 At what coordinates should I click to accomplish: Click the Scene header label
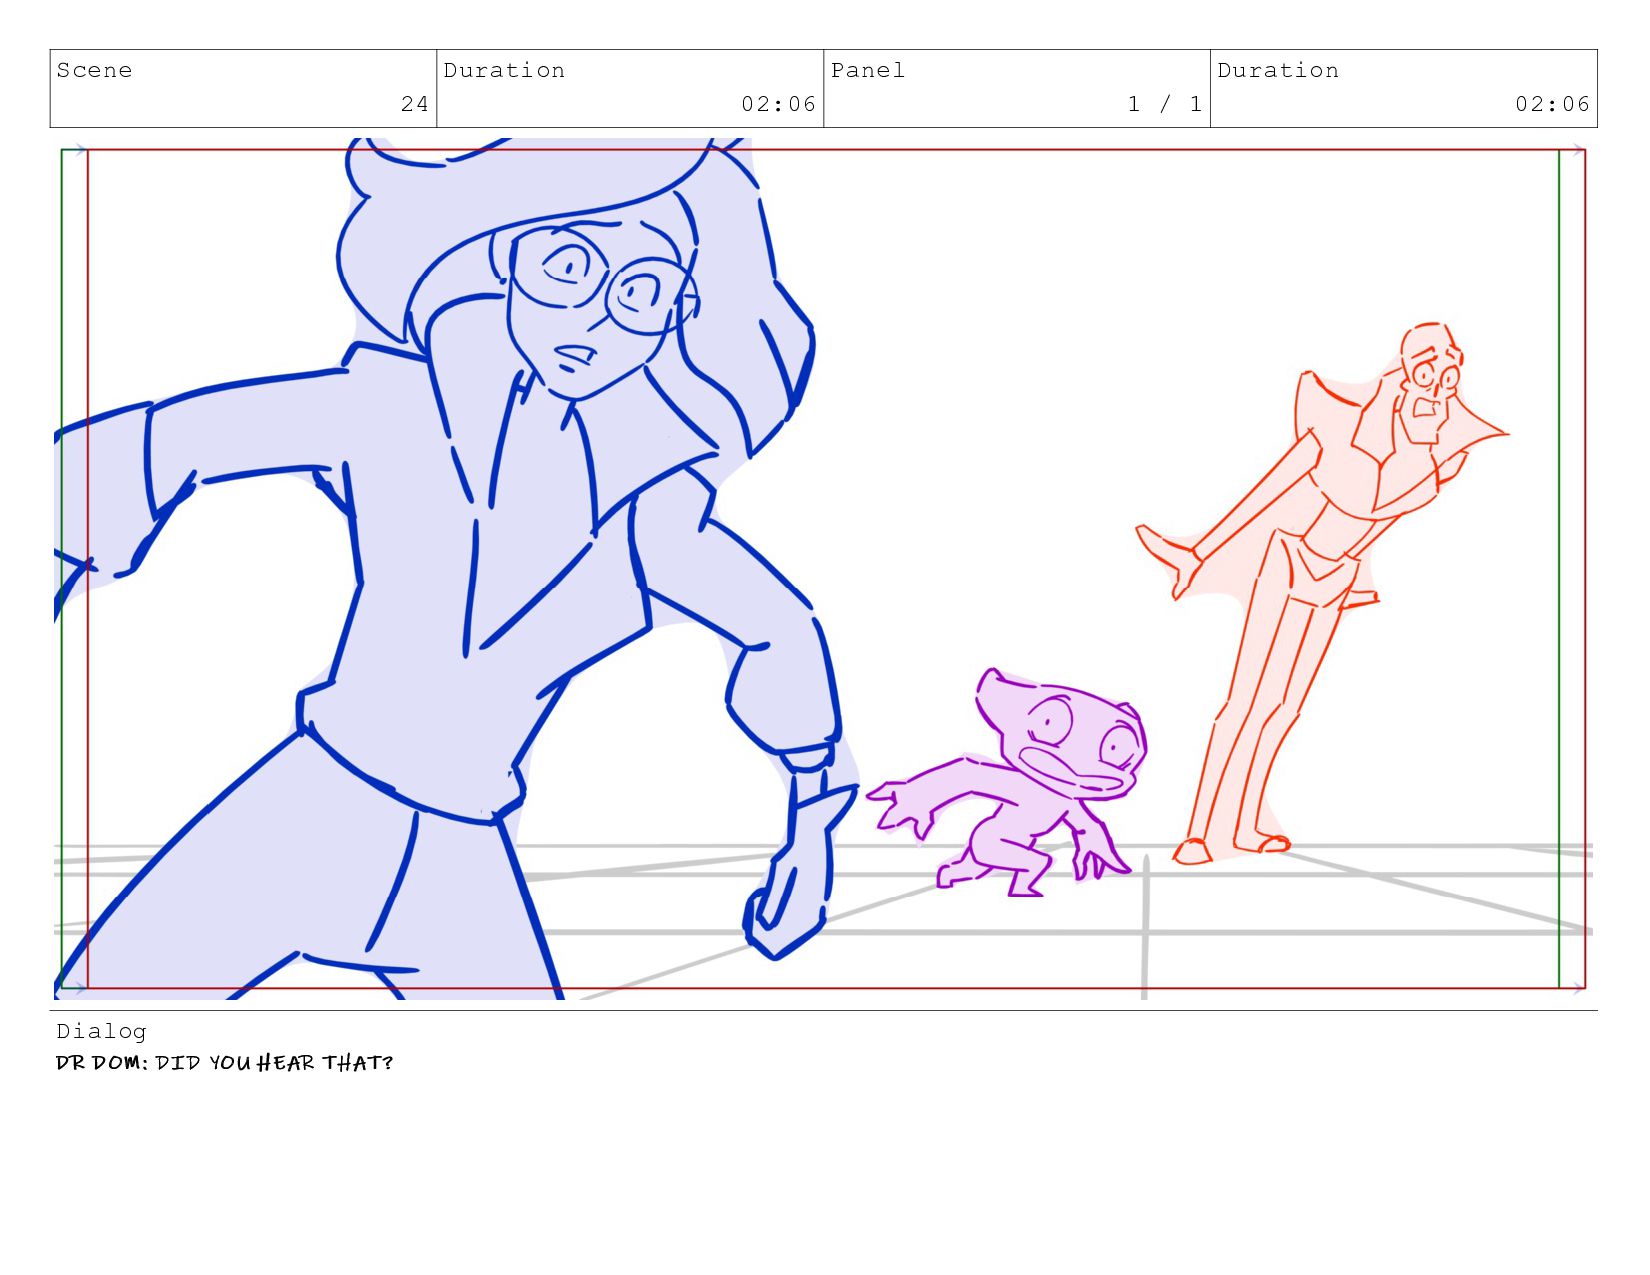coord(94,70)
